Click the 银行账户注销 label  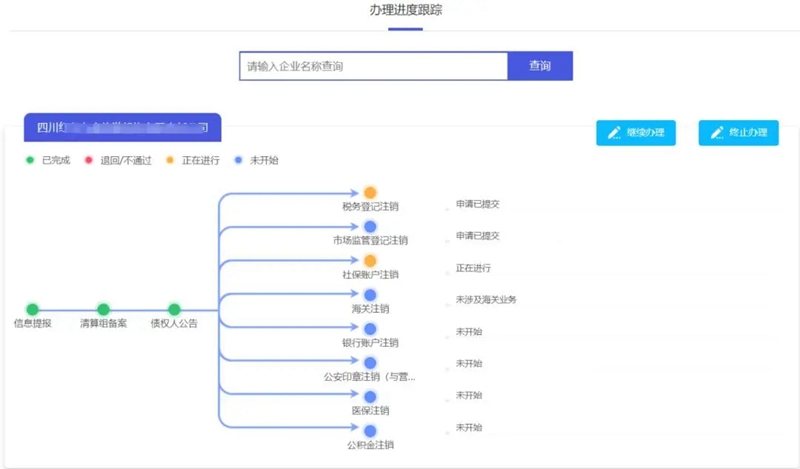370,342
